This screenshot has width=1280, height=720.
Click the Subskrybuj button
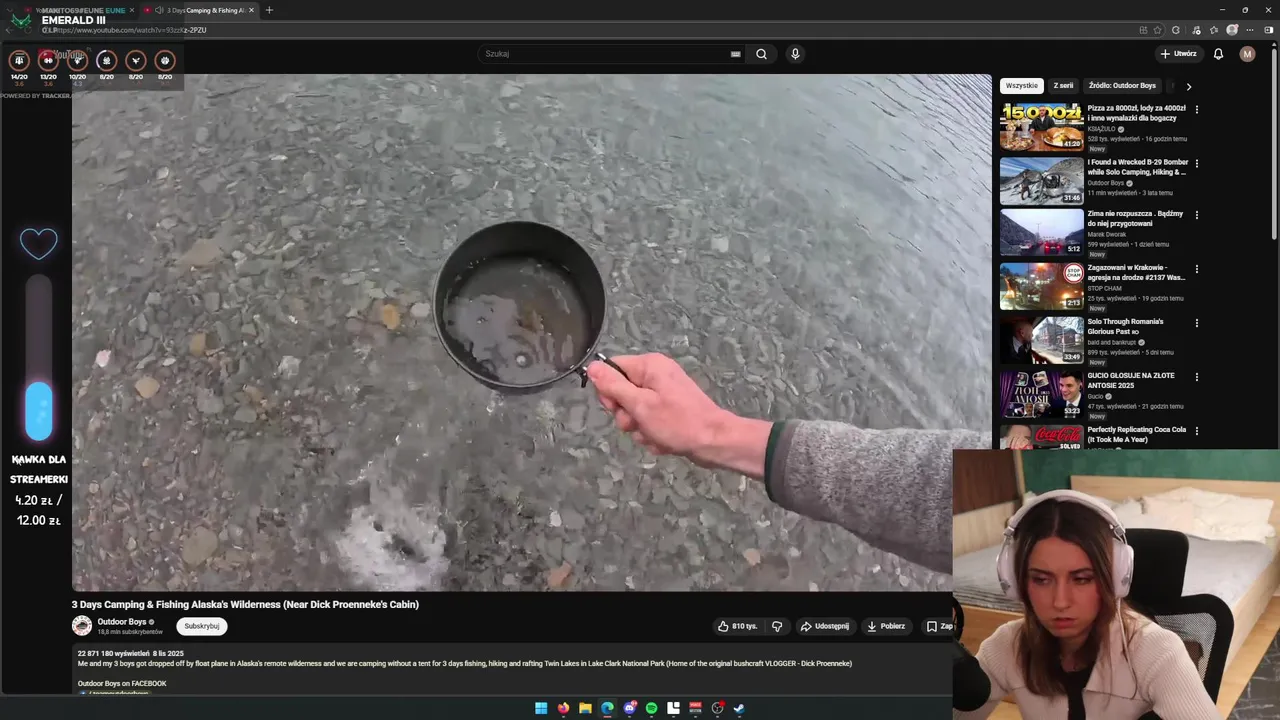tap(202, 626)
